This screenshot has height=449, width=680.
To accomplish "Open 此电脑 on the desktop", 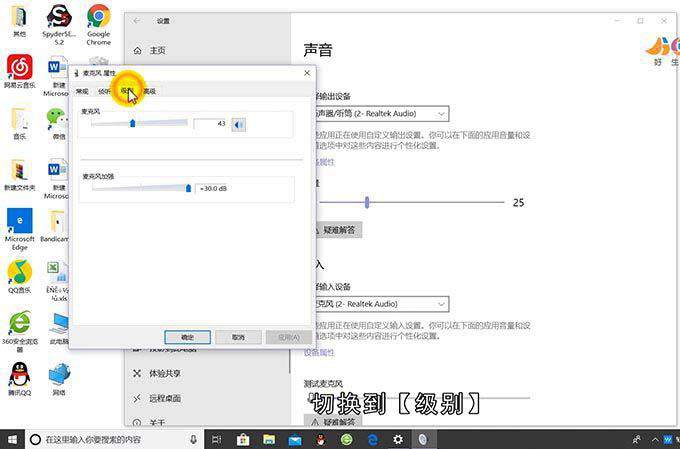I will [59, 328].
